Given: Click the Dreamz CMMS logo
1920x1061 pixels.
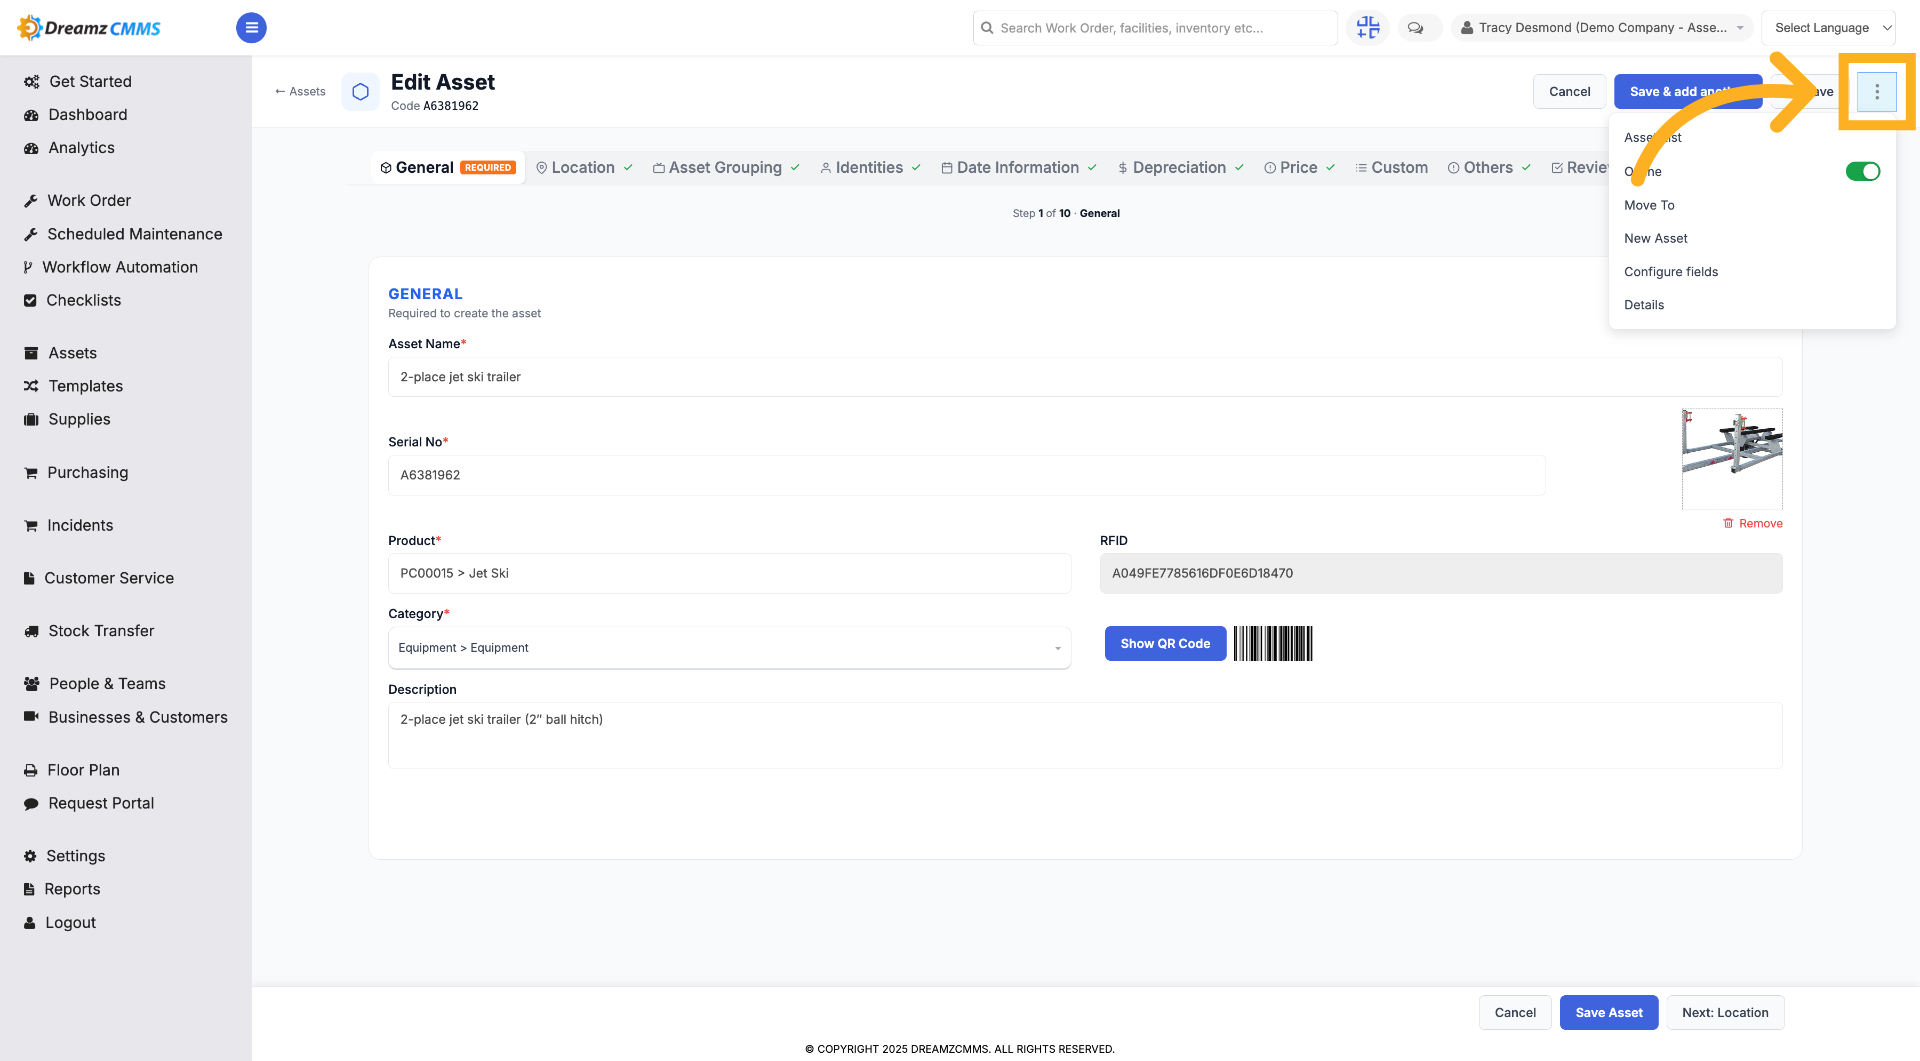Looking at the screenshot, I should (x=90, y=28).
